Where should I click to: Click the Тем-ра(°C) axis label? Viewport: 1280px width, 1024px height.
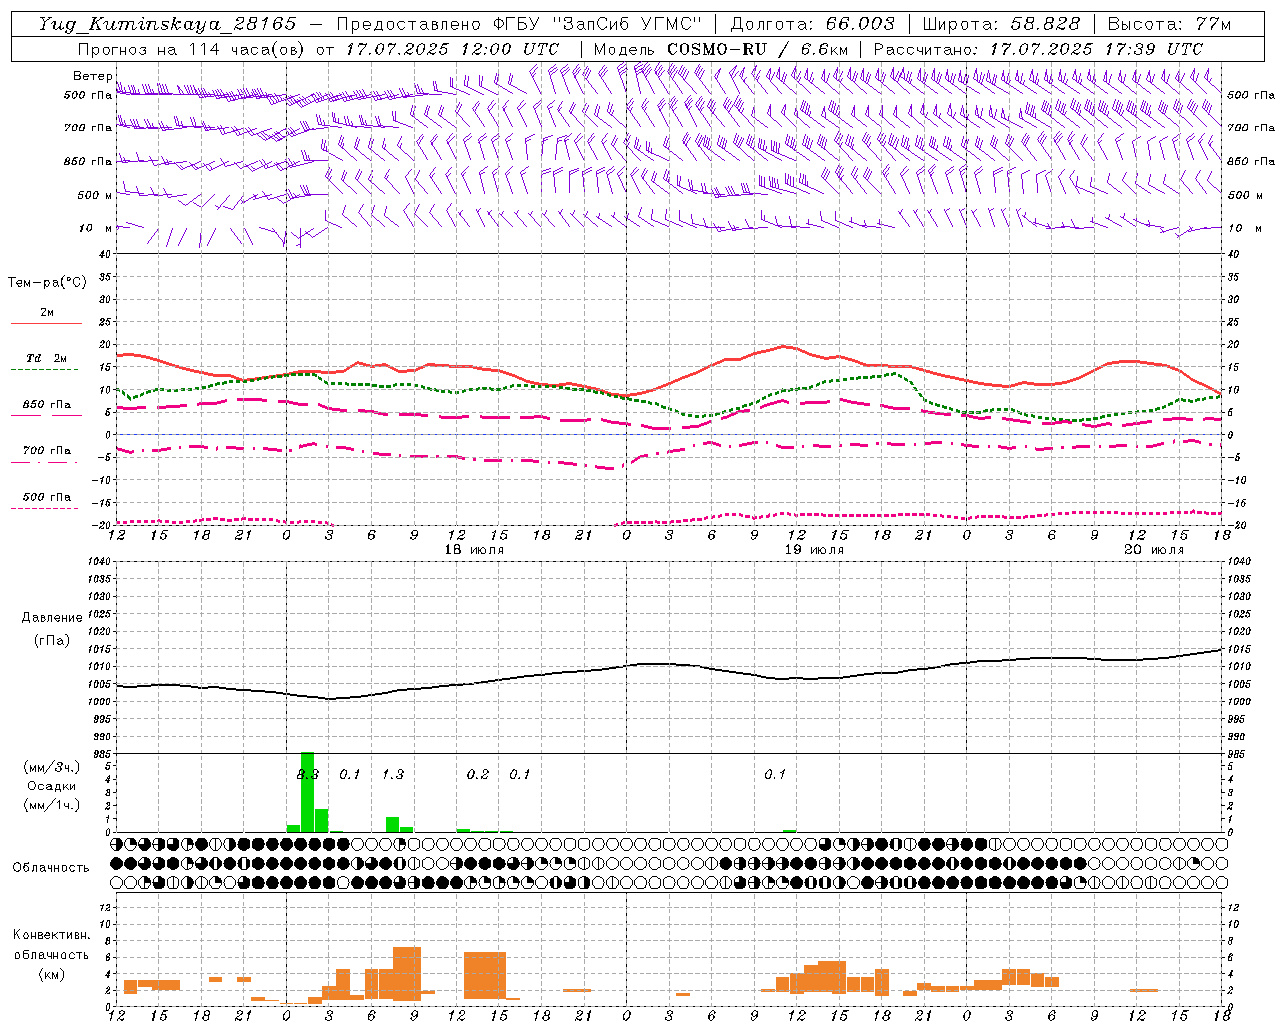[x=47, y=283]
